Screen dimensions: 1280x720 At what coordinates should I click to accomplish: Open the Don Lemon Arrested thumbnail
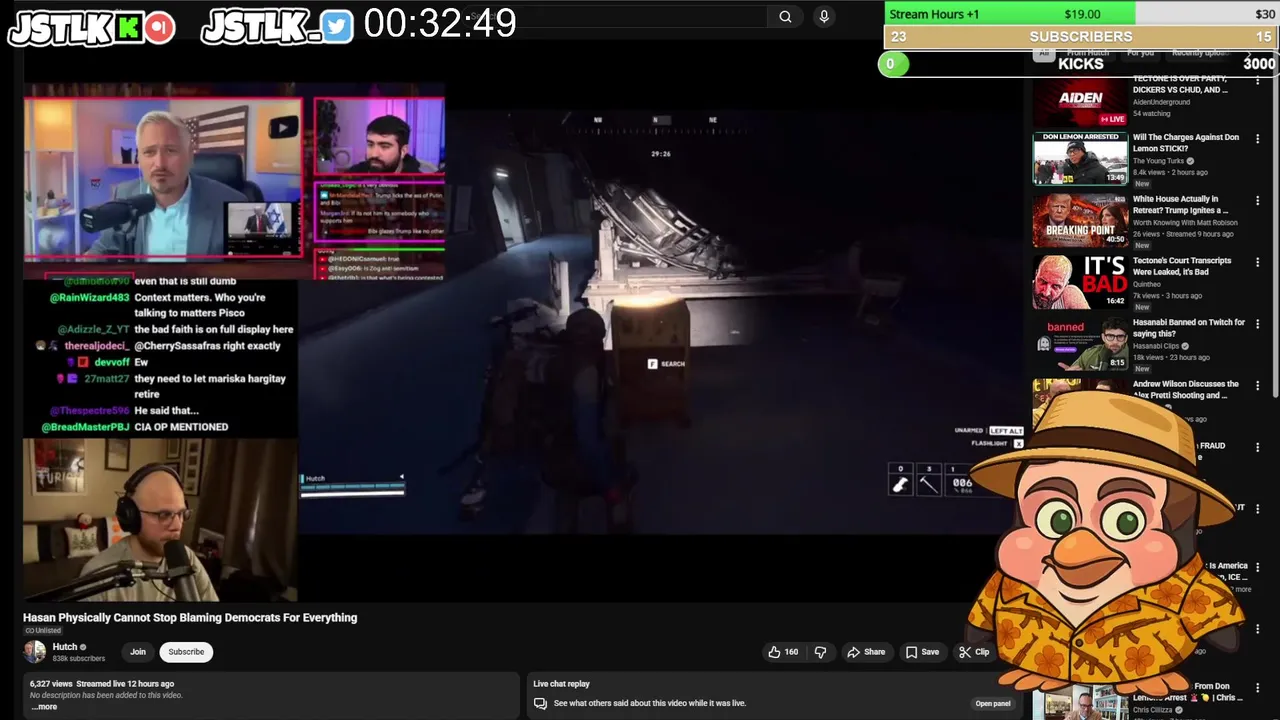point(1080,158)
